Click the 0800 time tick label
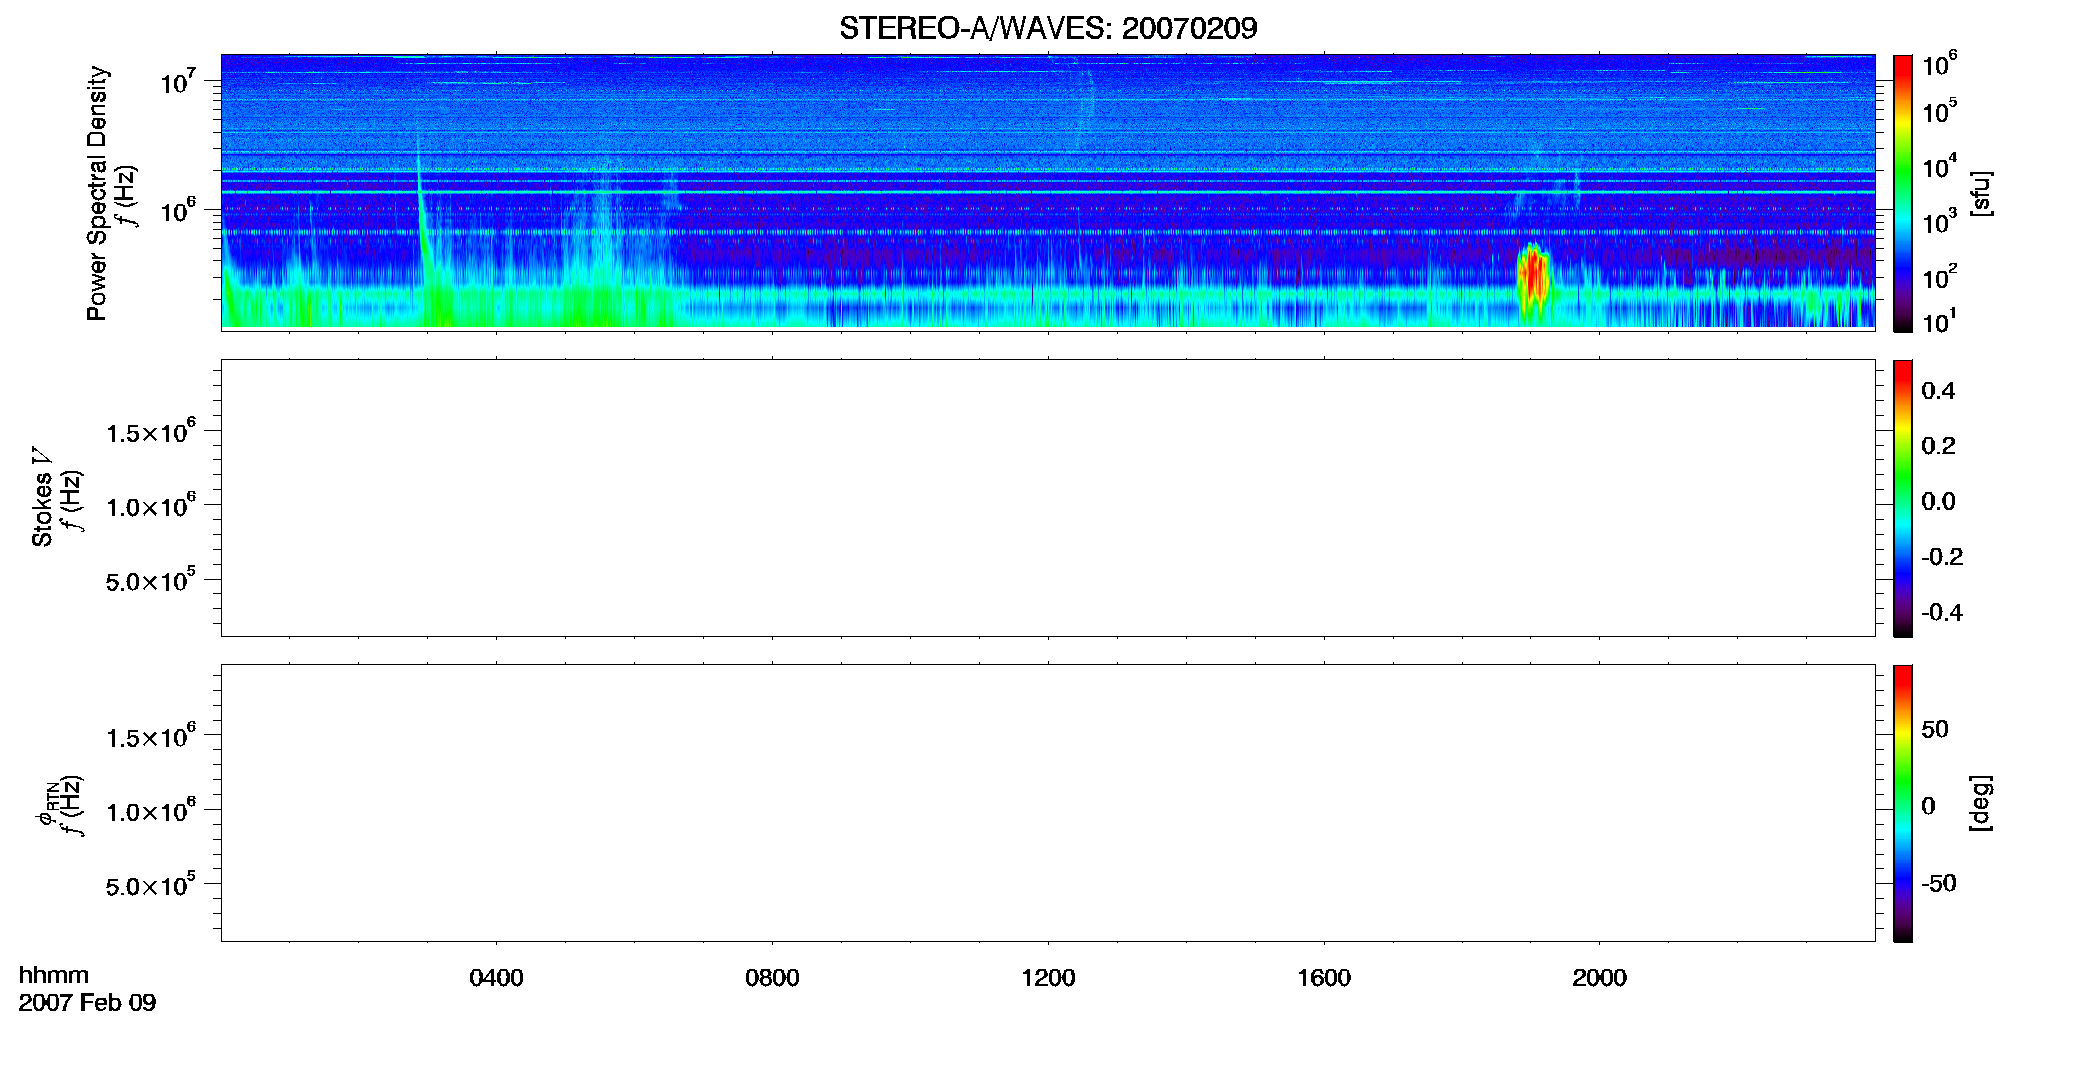This screenshot has height=1080, width=2096. [x=772, y=978]
